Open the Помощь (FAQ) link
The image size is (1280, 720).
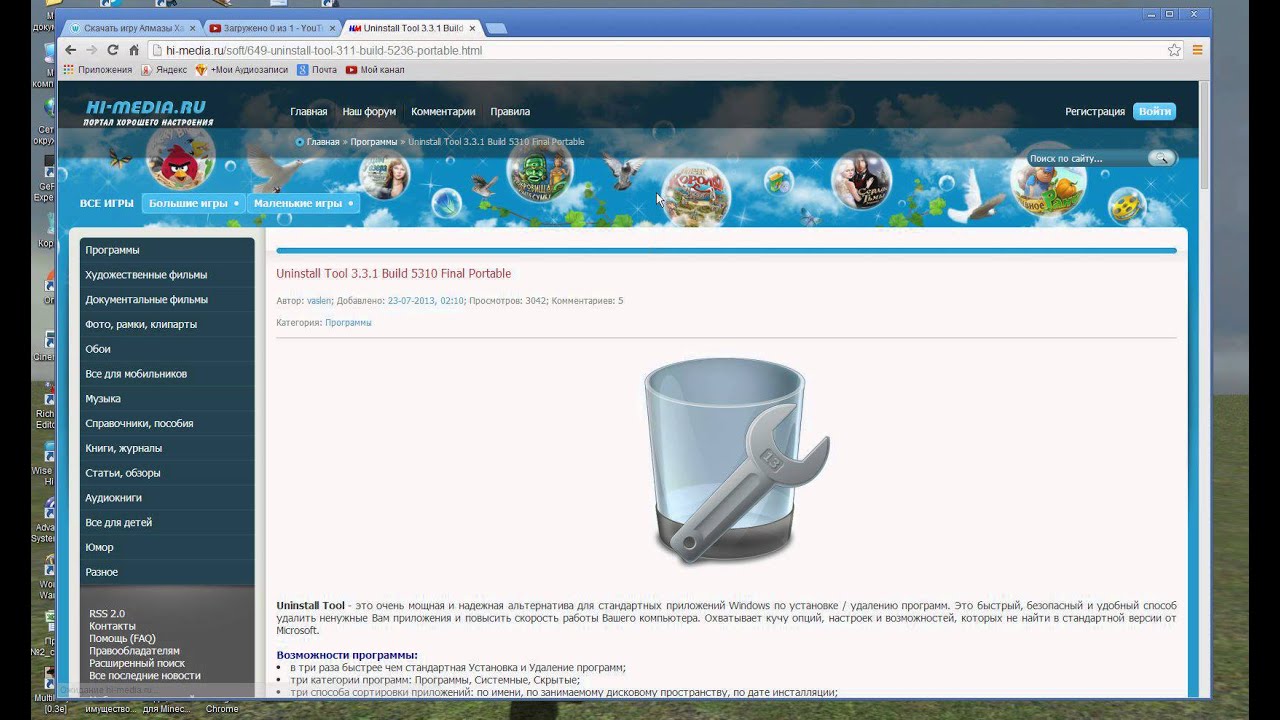[122, 638]
